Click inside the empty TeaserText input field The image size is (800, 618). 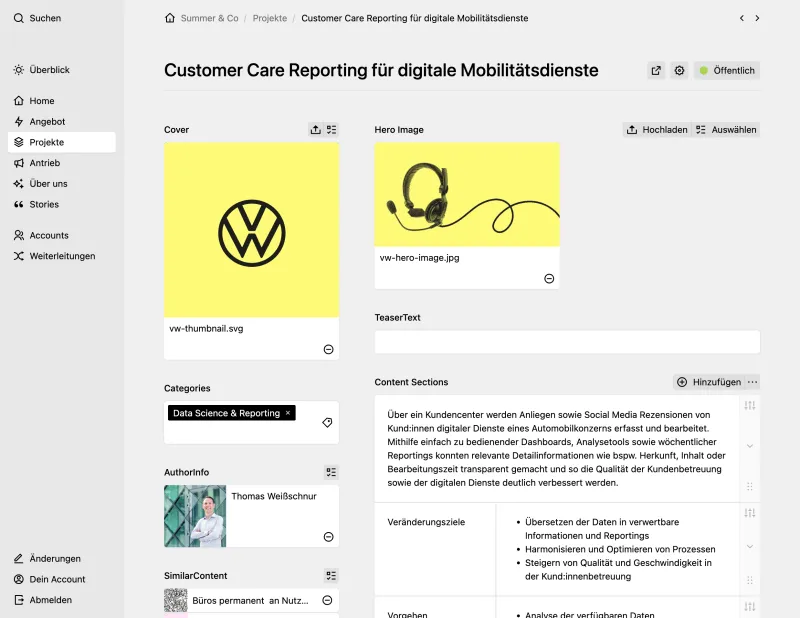point(567,341)
